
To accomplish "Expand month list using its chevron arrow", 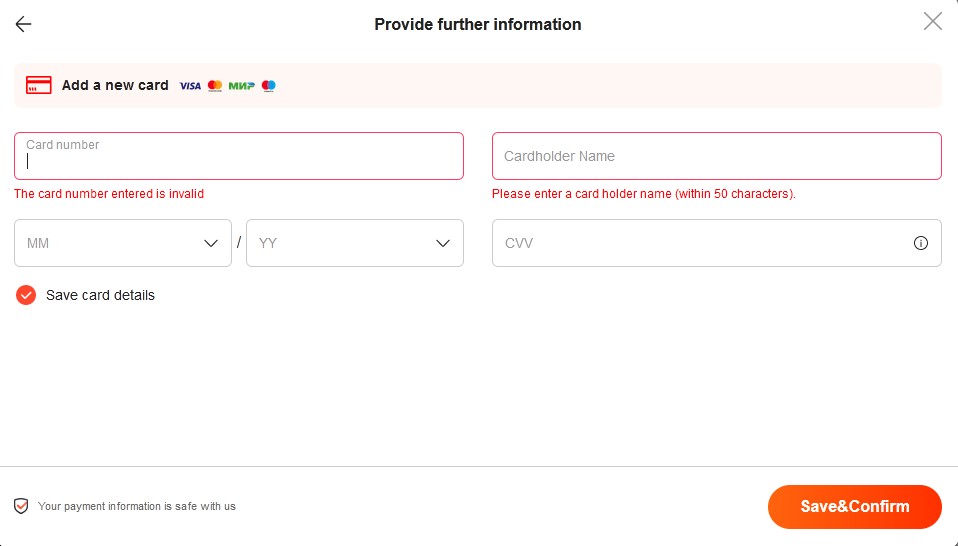I will [211, 243].
